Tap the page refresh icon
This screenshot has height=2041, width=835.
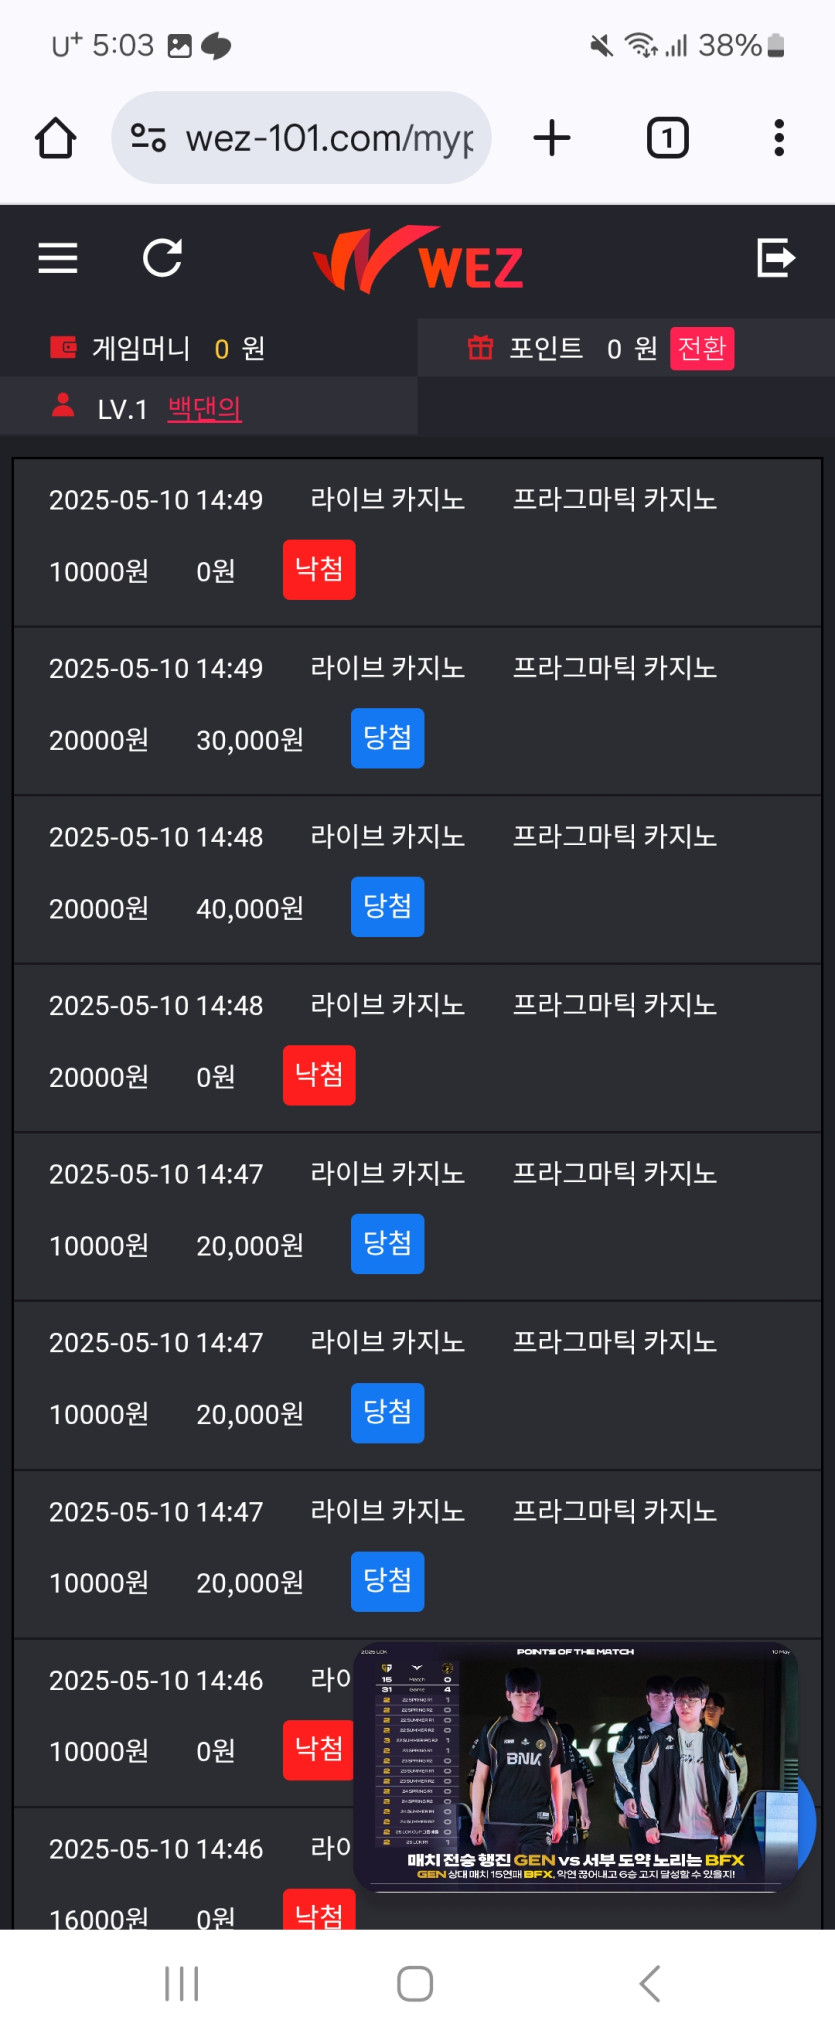(x=162, y=258)
